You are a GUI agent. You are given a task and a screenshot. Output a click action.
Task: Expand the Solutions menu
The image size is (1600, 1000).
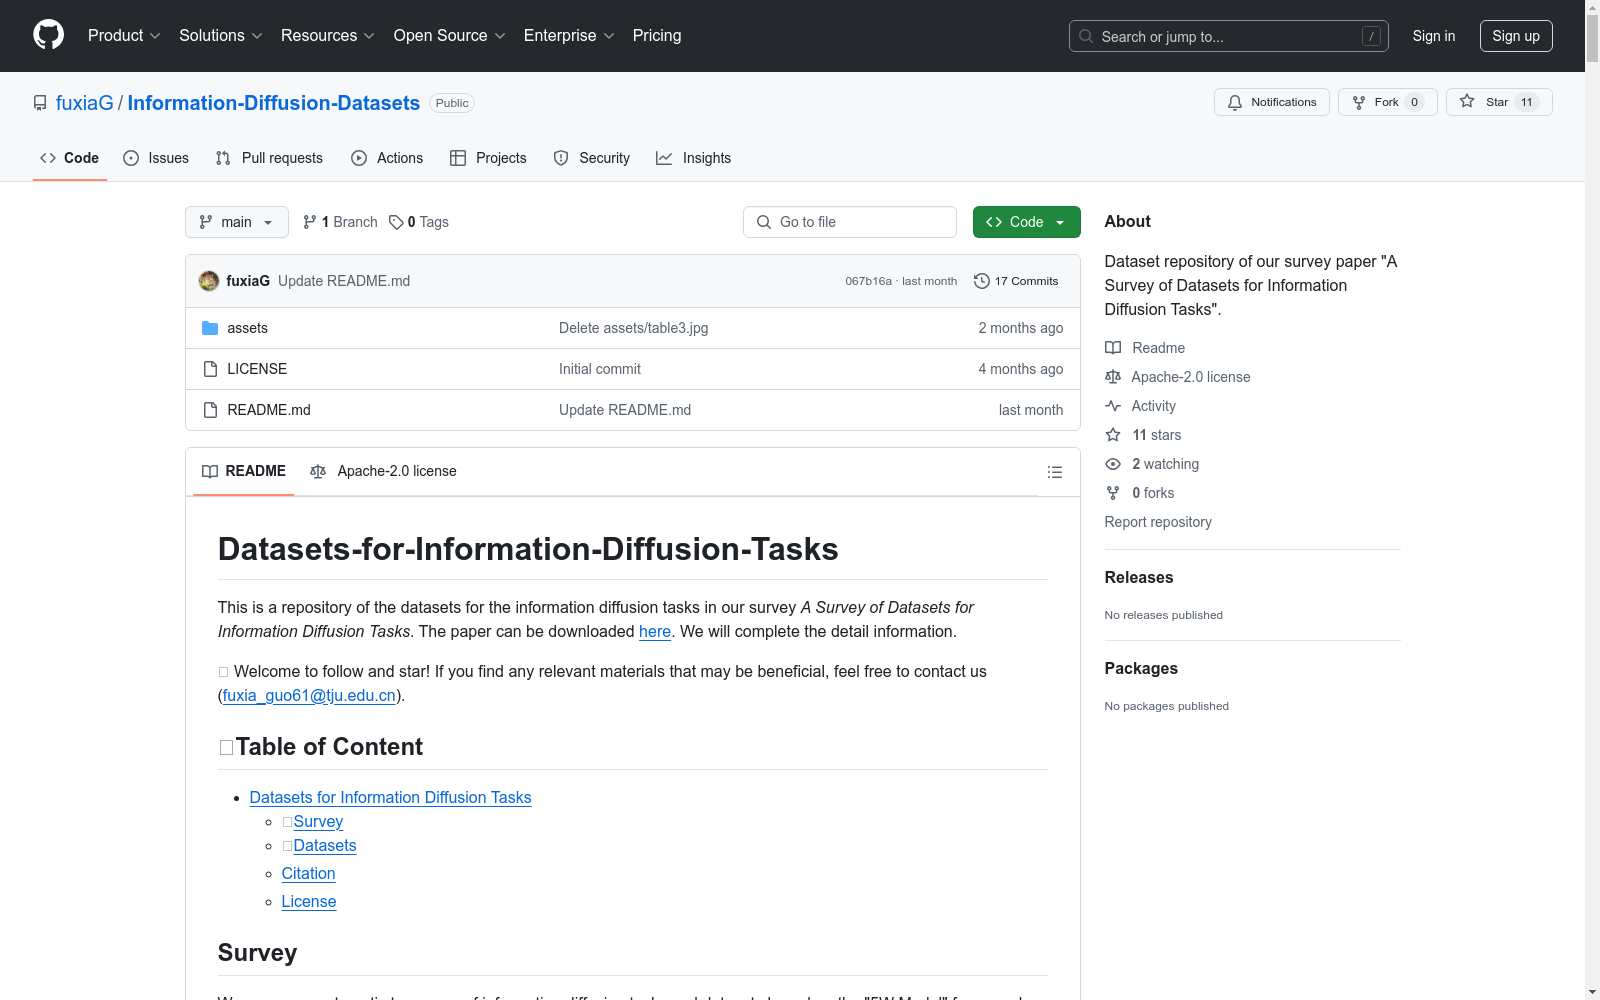click(220, 36)
